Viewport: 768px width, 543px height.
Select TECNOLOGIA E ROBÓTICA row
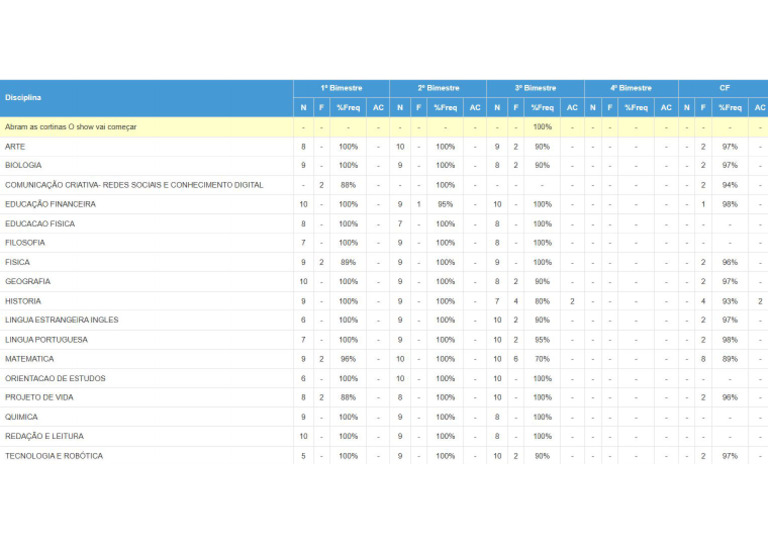(54, 456)
